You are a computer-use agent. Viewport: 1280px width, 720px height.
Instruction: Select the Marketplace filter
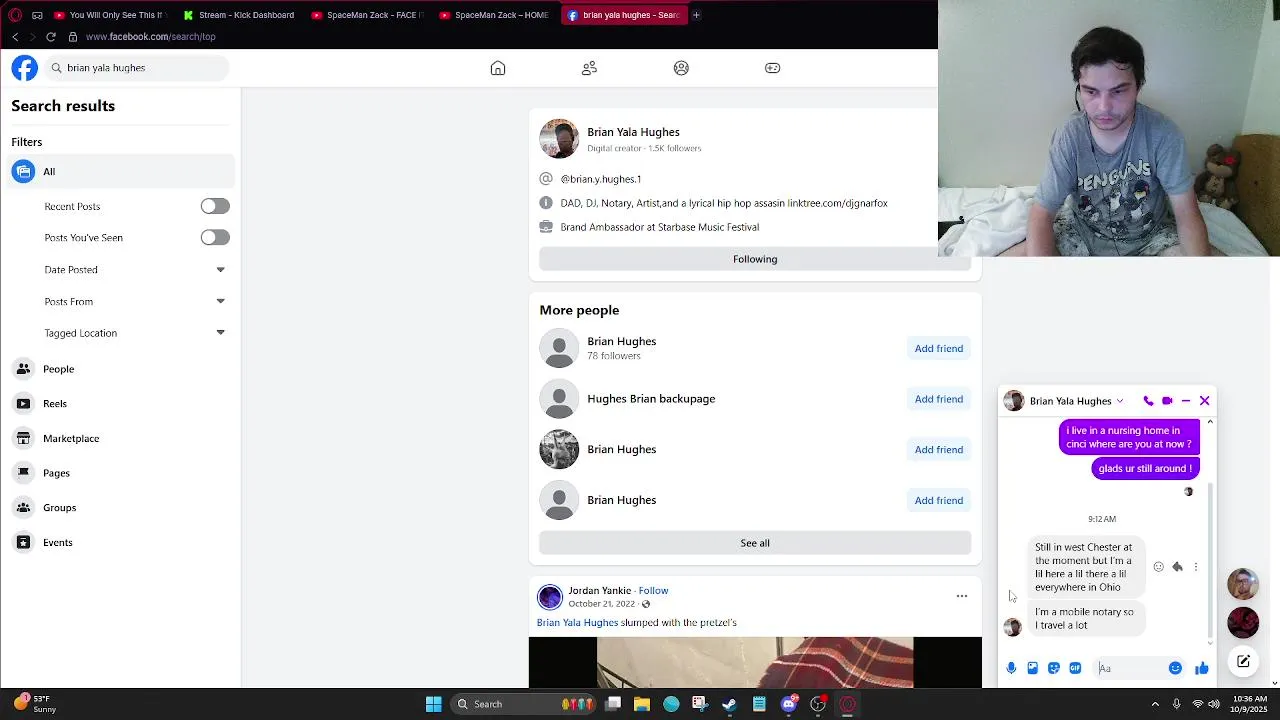click(121, 438)
